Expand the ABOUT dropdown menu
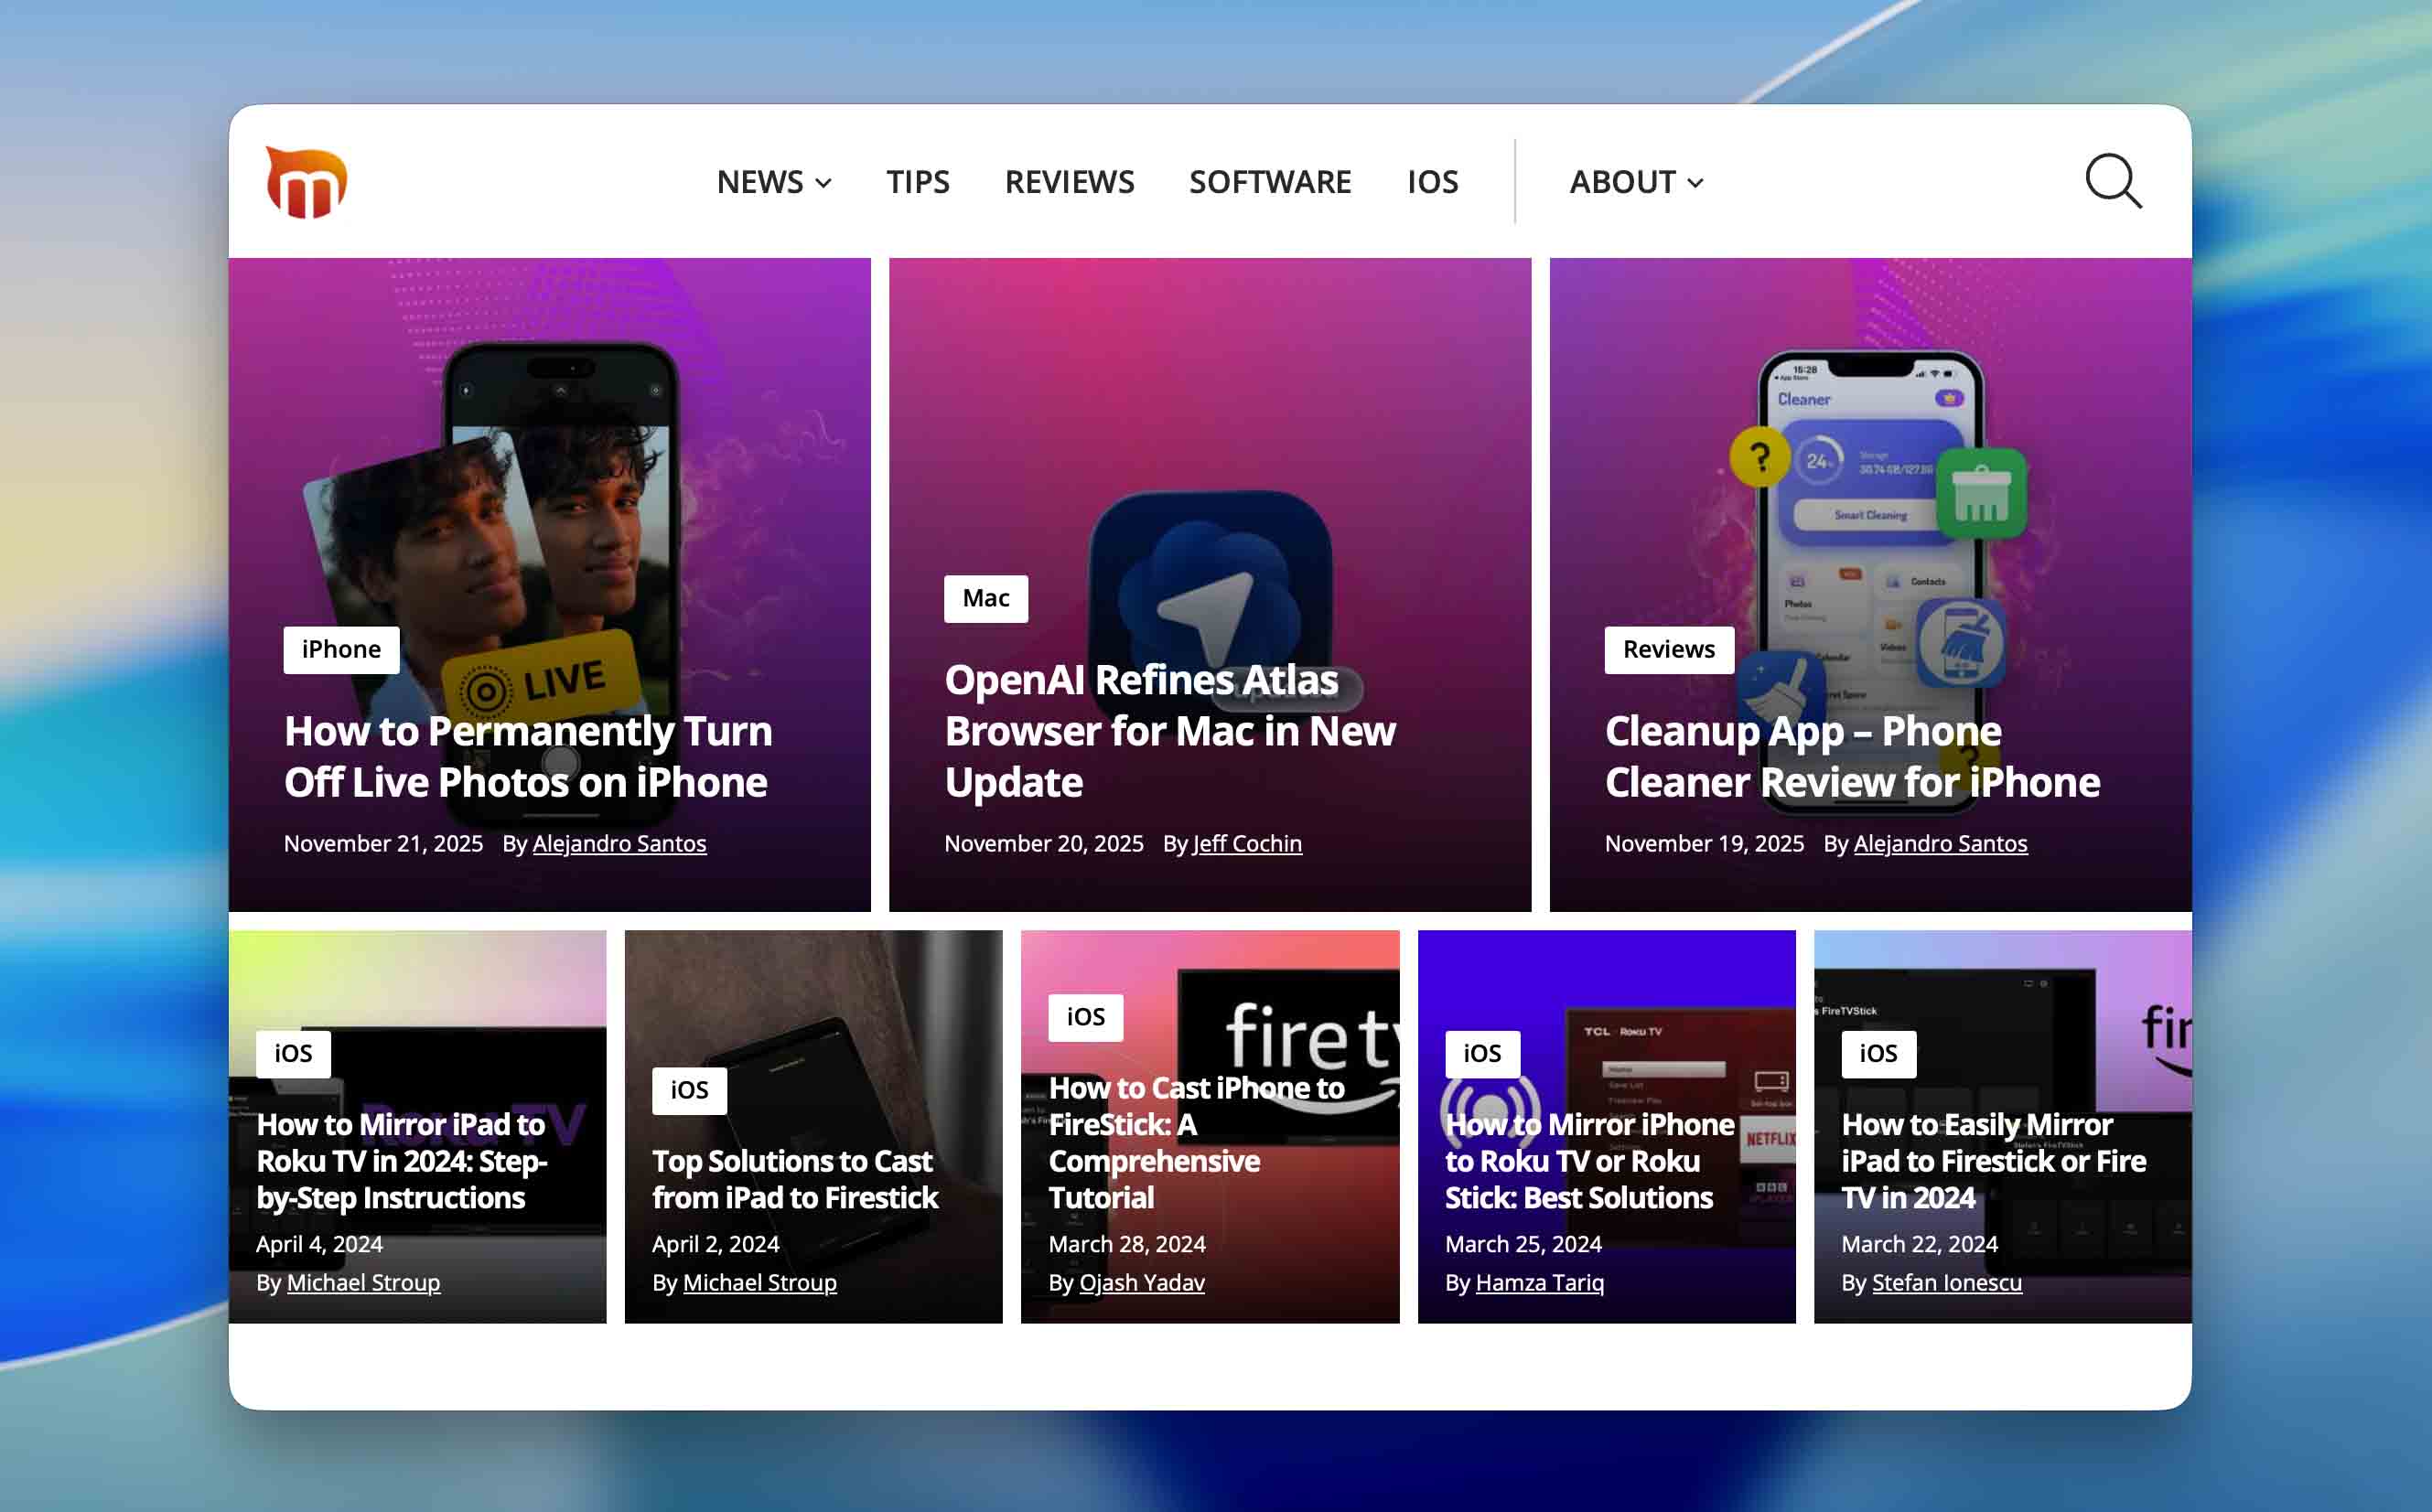Image resolution: width=2432 pixels, height=1512 pixels. pyautogui.click(x=1636, y=182)
